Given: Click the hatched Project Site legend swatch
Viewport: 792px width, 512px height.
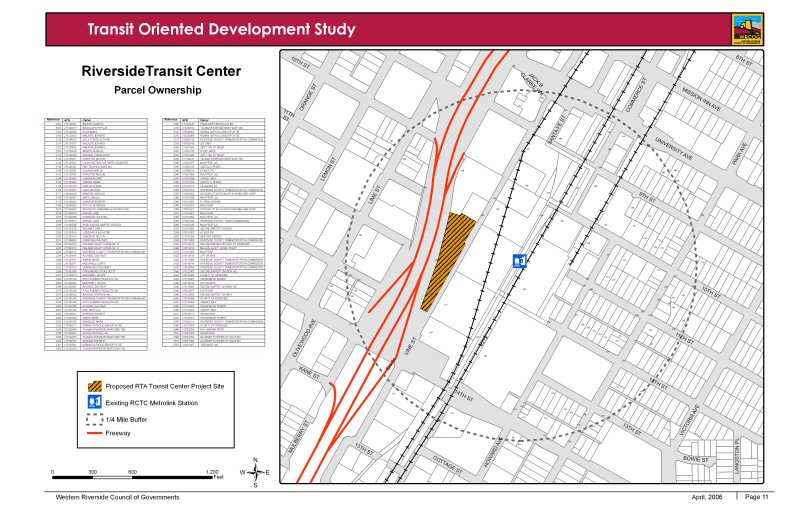Looking at the screenshot, I should 94,385.
